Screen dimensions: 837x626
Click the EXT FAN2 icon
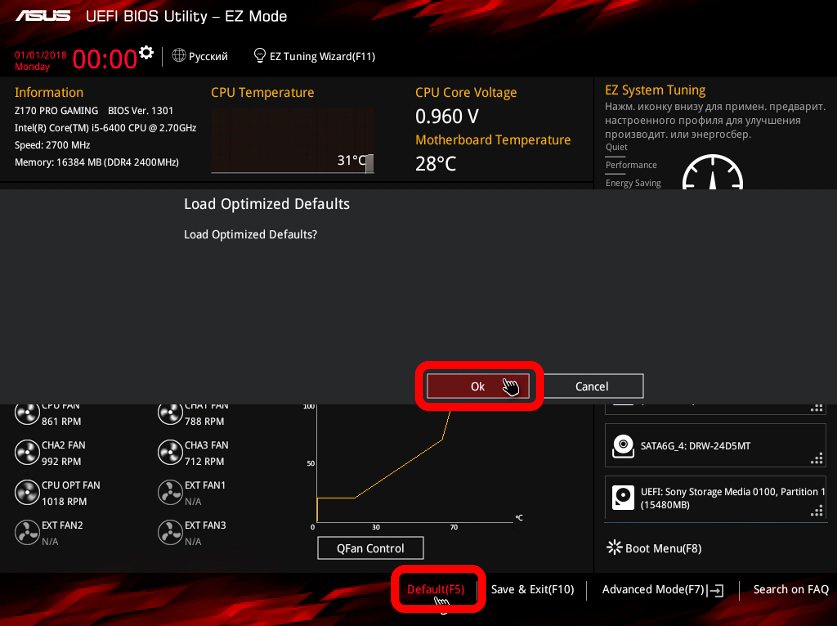pos(27,533)
